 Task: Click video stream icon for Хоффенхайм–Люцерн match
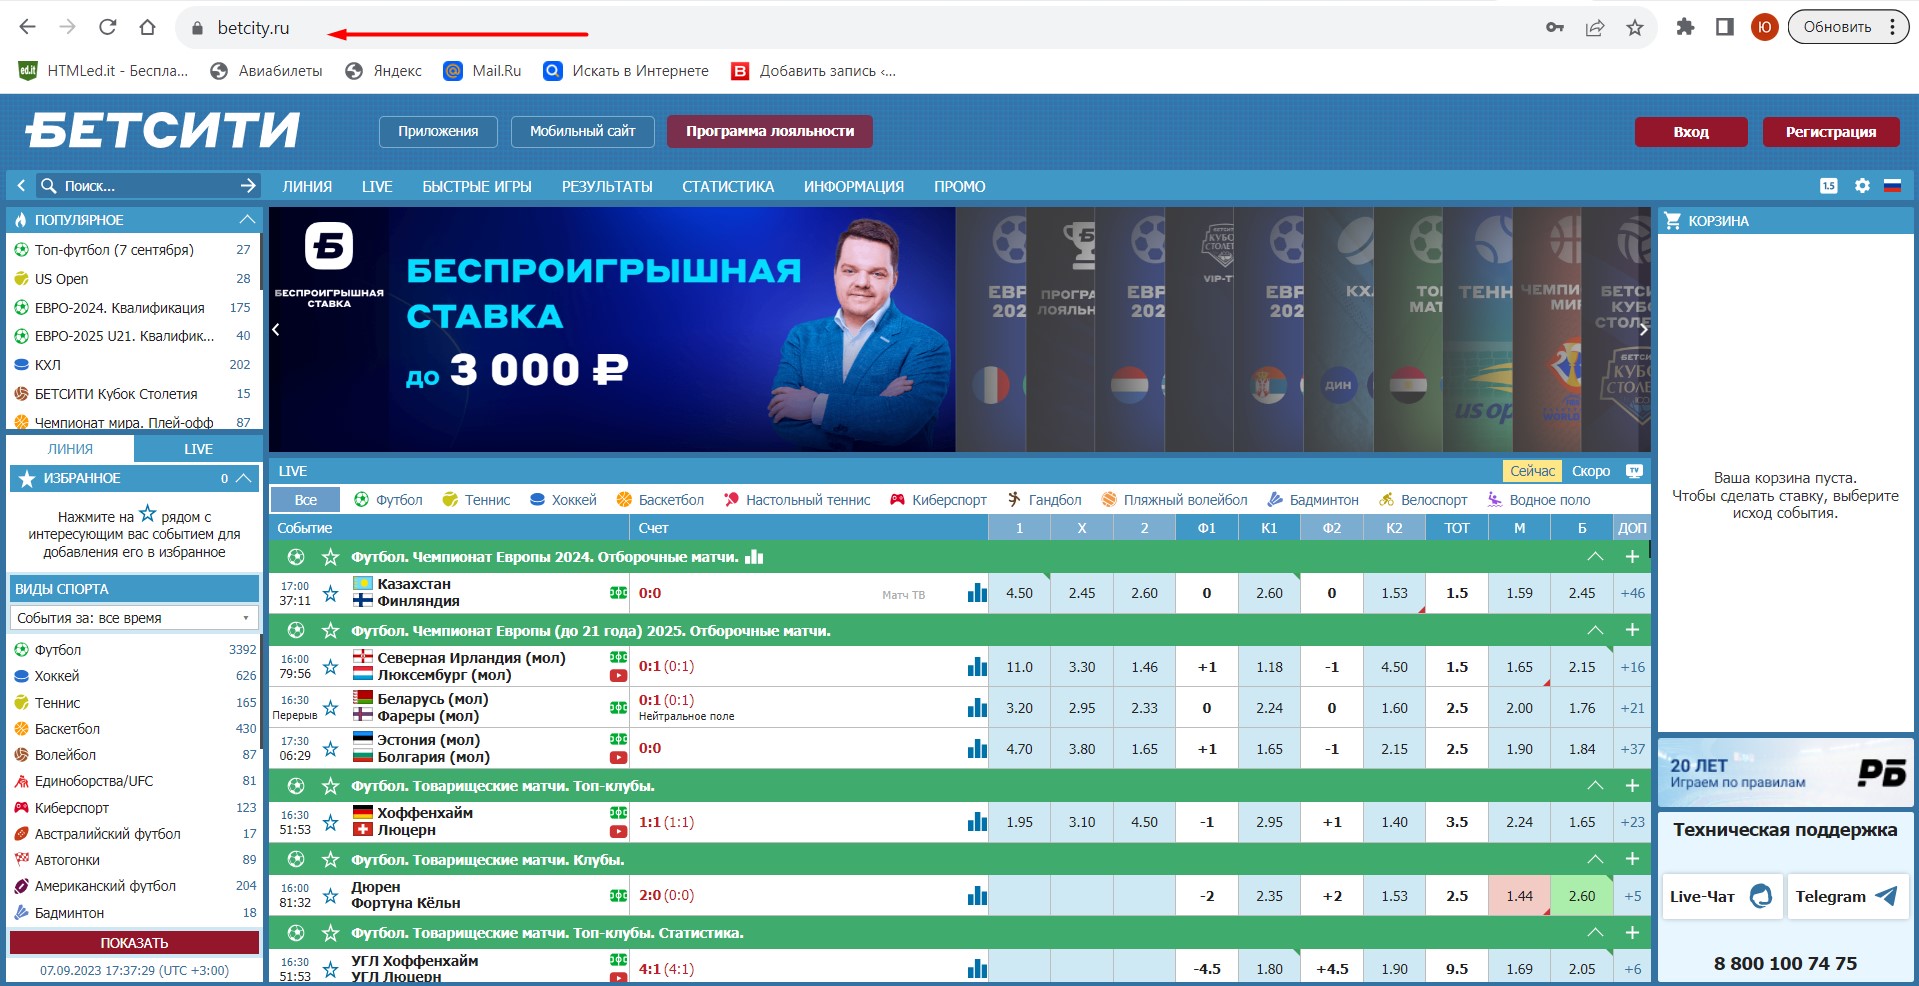[618, 831]
